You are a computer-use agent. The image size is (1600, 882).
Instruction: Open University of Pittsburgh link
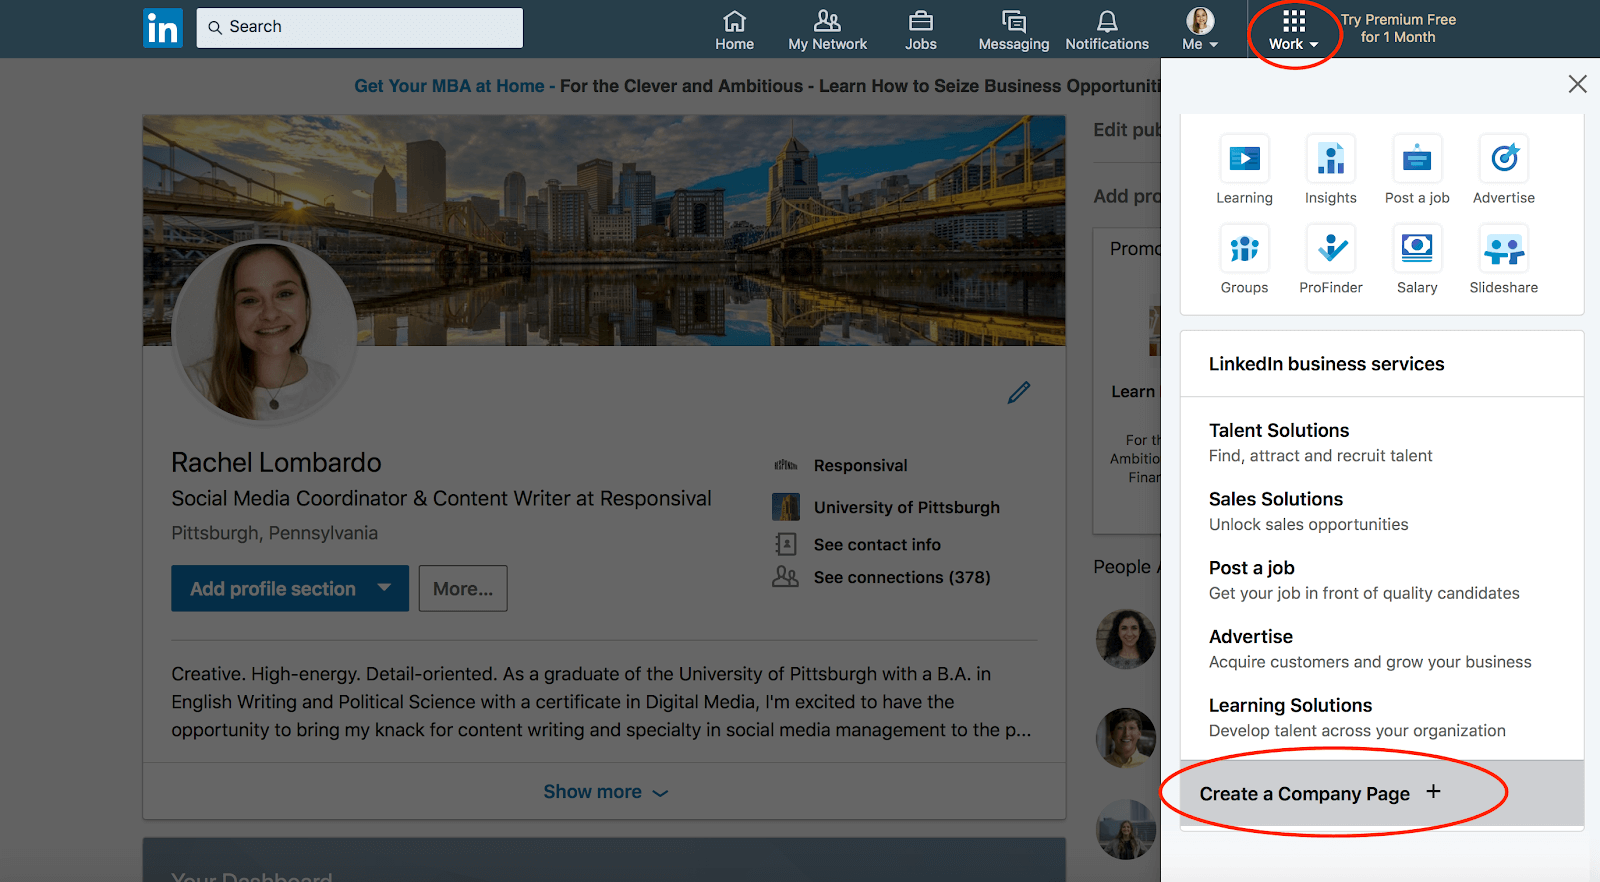906,507
